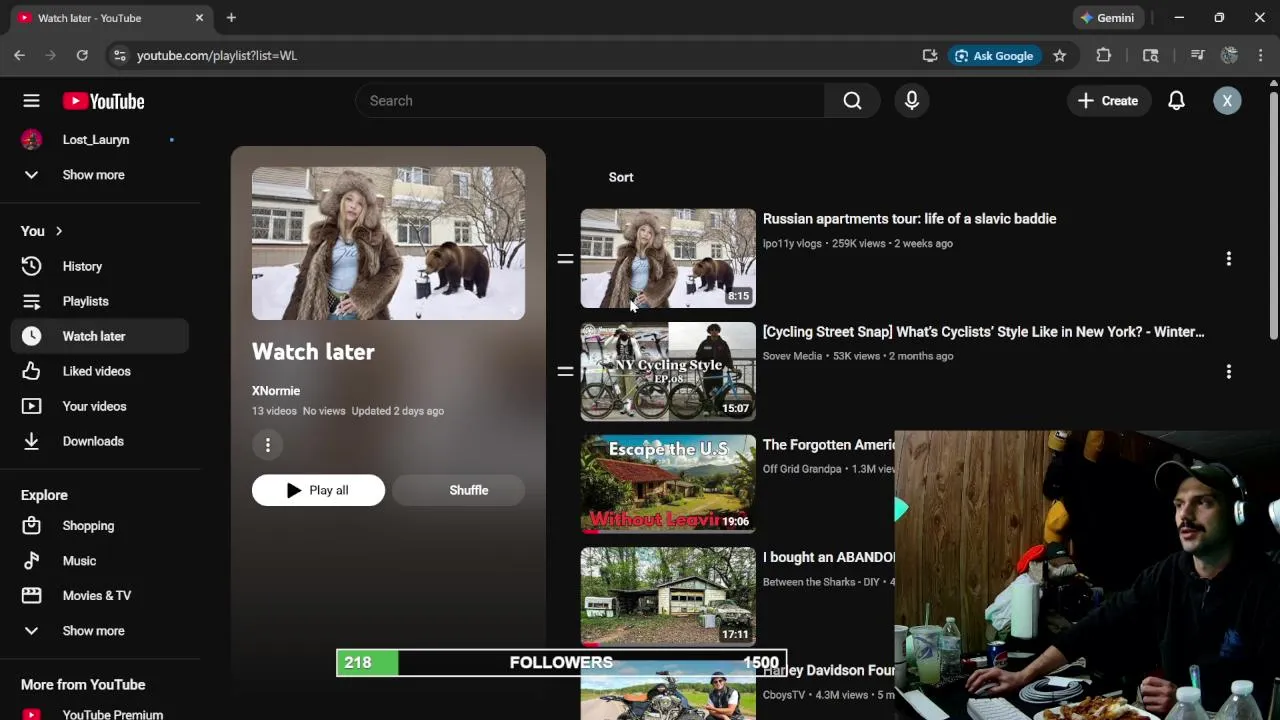
Task: Click install app icon in address bar
Action: (x=930, y=56)
